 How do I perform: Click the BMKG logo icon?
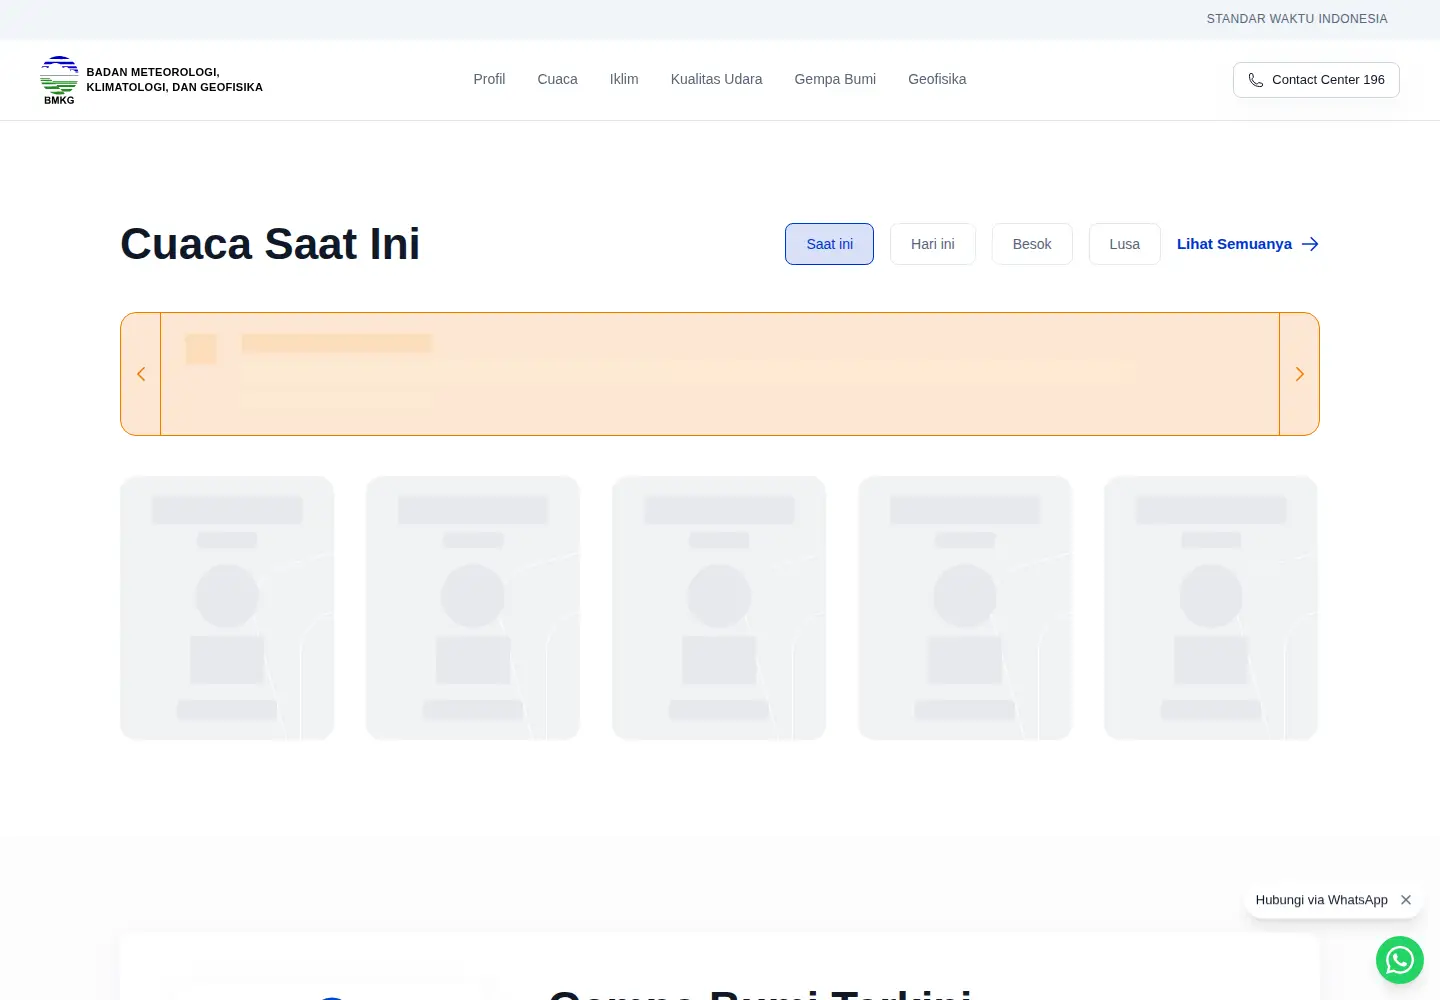pyautogui.click(x=59, y=80)
